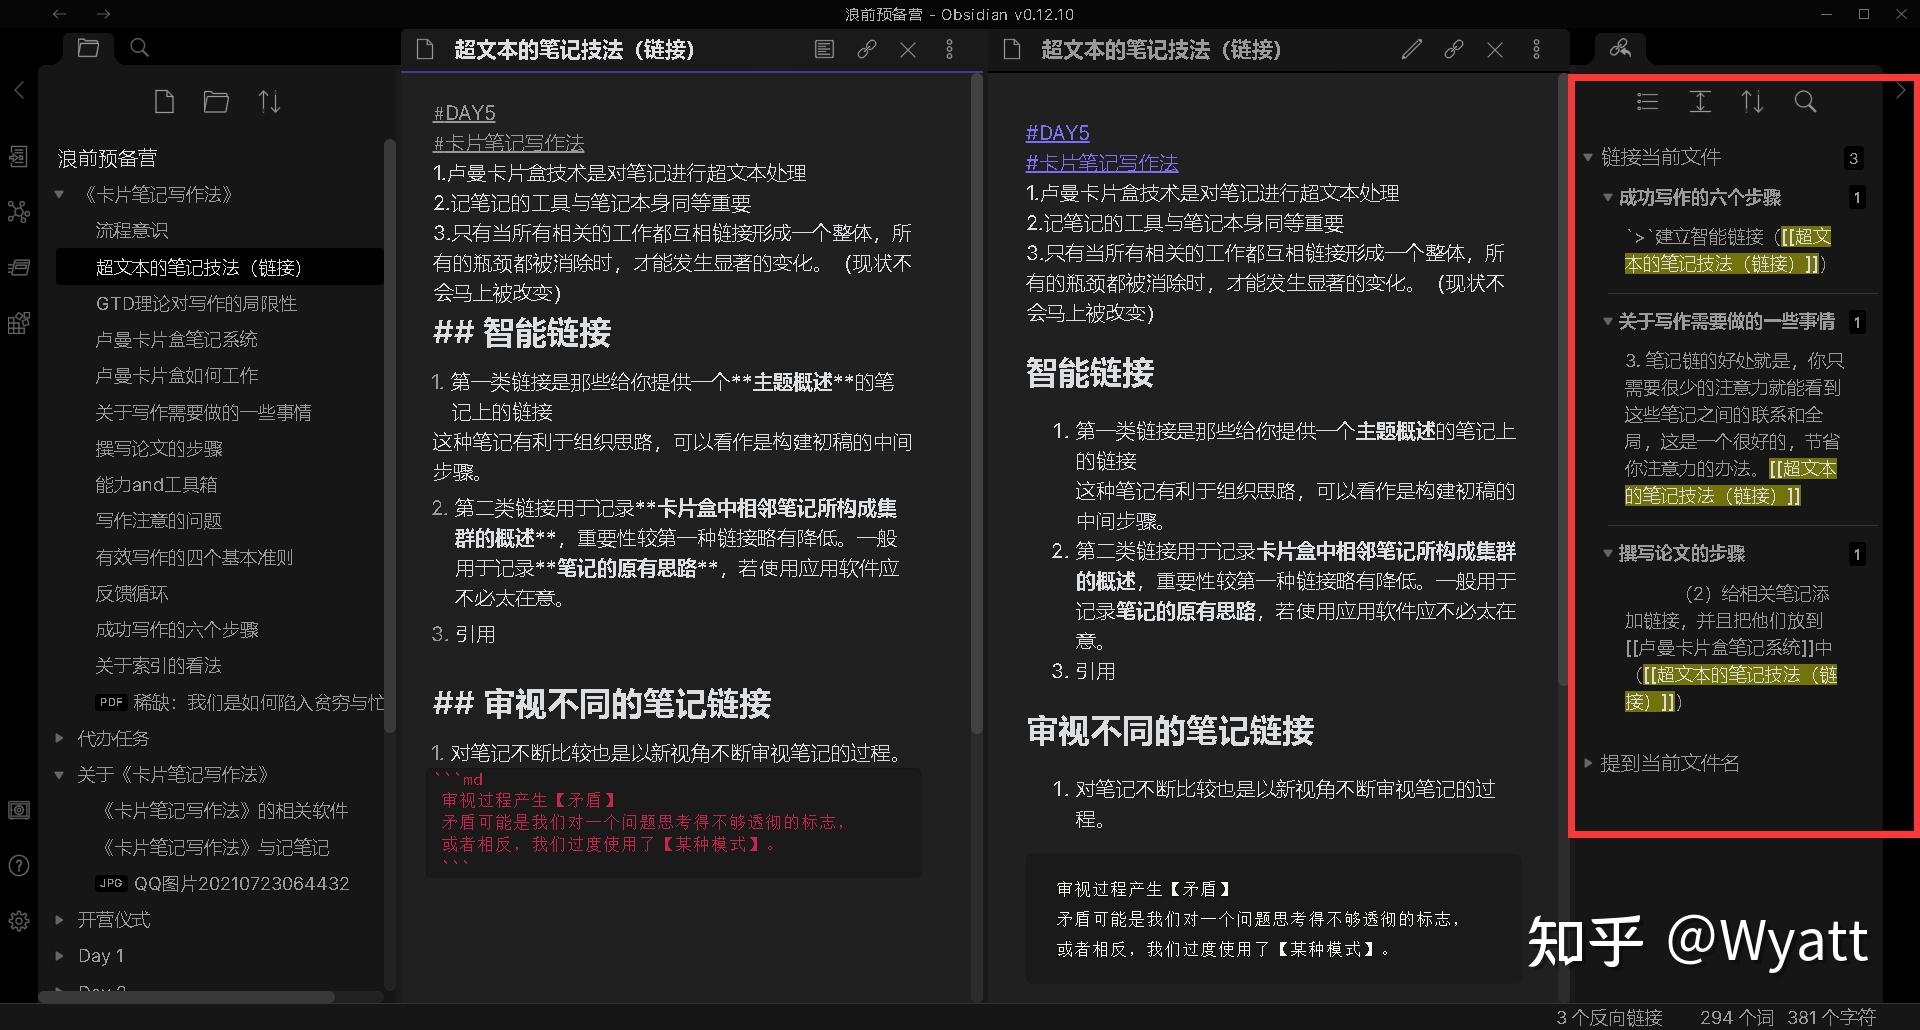Switch right pane to edit mode pencil
Image resolution: width=1920 pixels, height=1030 pixels.
pyautogui.click(x=1411, y=49)
